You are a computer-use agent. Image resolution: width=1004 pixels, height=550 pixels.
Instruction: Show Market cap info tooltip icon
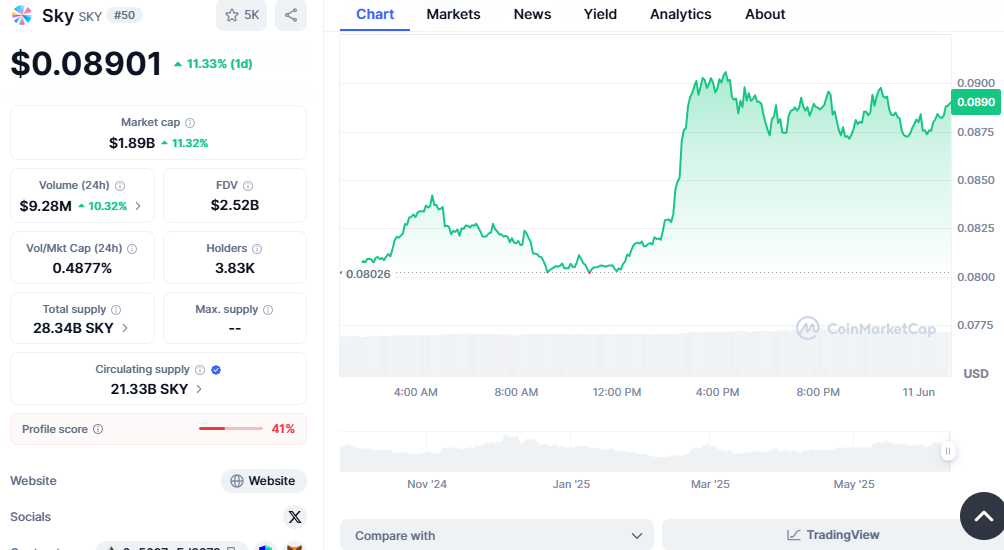click(x=190, y=123)
